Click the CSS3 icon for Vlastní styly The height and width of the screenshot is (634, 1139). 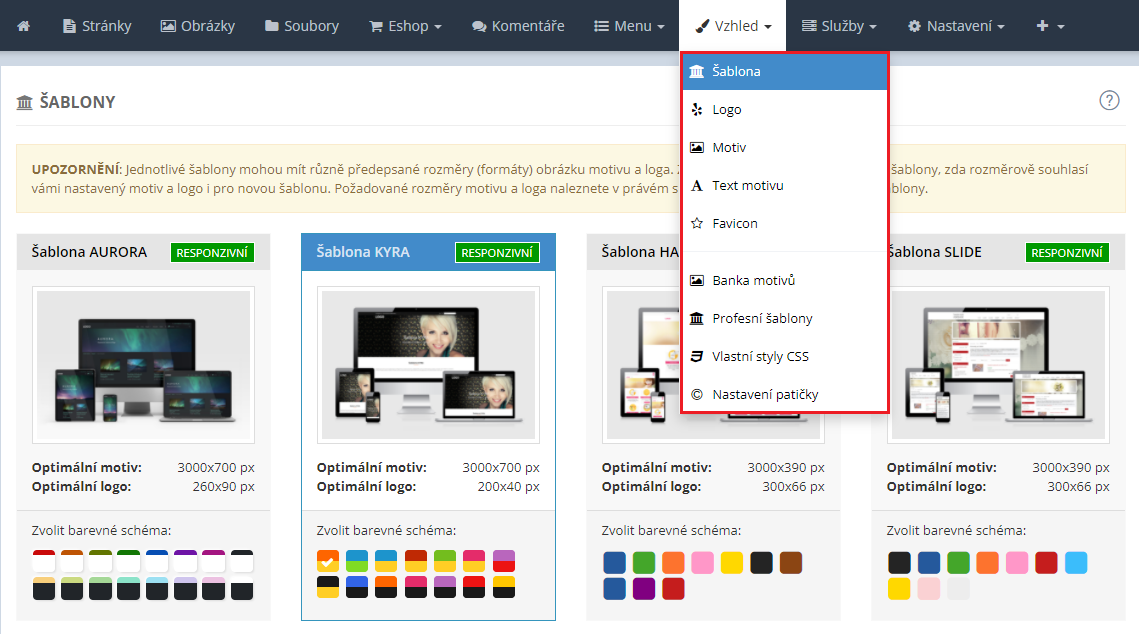pos(697,357)
